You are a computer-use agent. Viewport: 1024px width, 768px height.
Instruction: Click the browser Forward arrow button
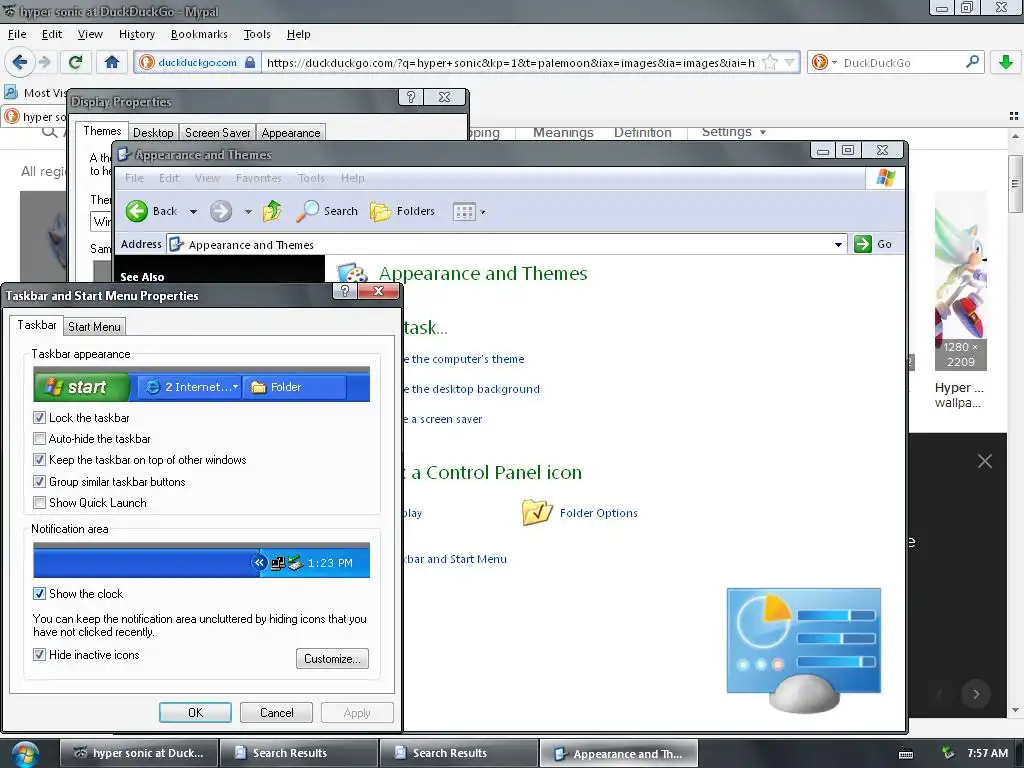44,62
